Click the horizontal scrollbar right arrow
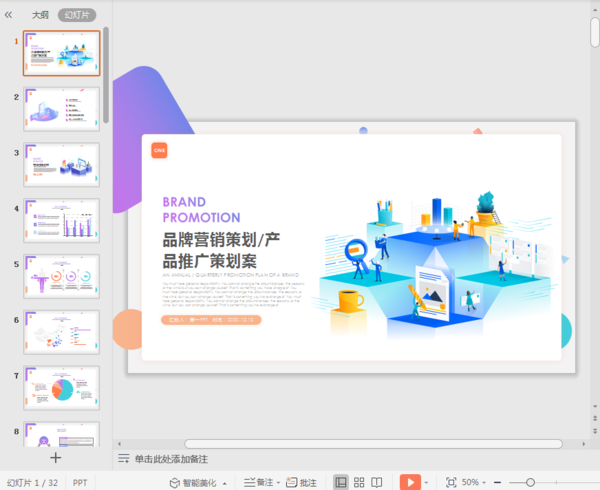This screenshot has width=600, height=490. point(584,444)
